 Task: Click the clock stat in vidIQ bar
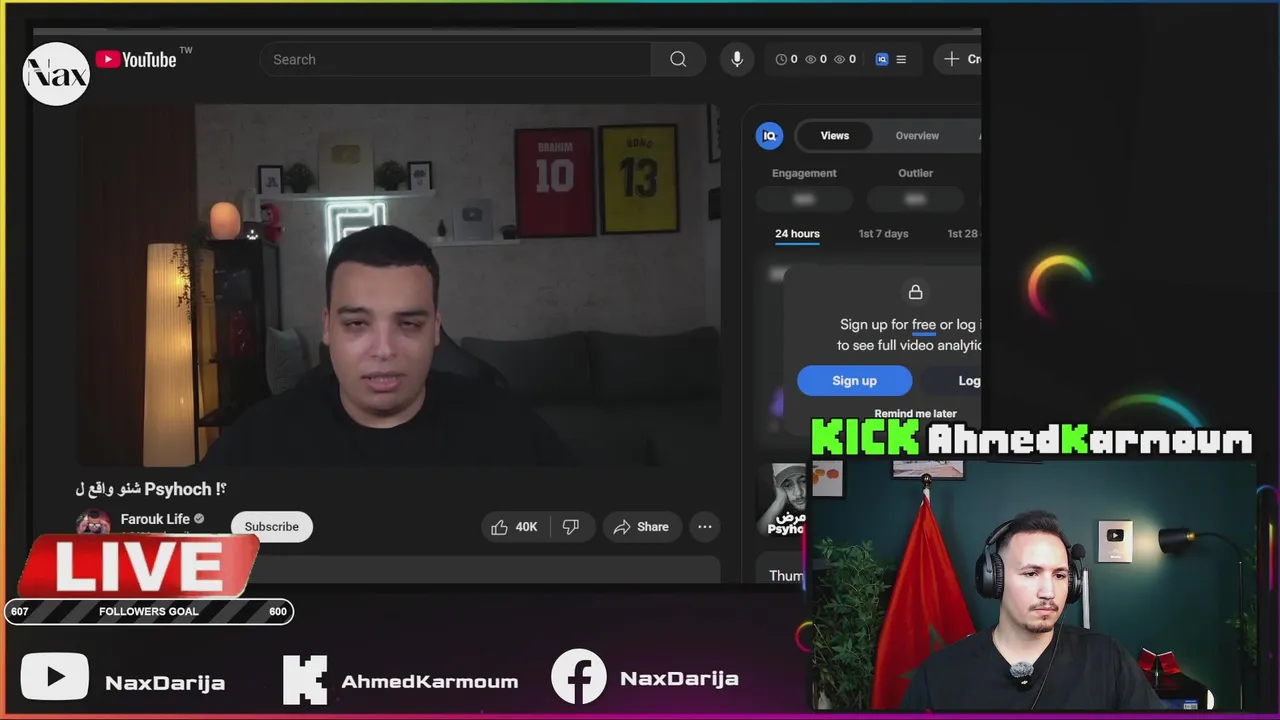coord(787,59)
